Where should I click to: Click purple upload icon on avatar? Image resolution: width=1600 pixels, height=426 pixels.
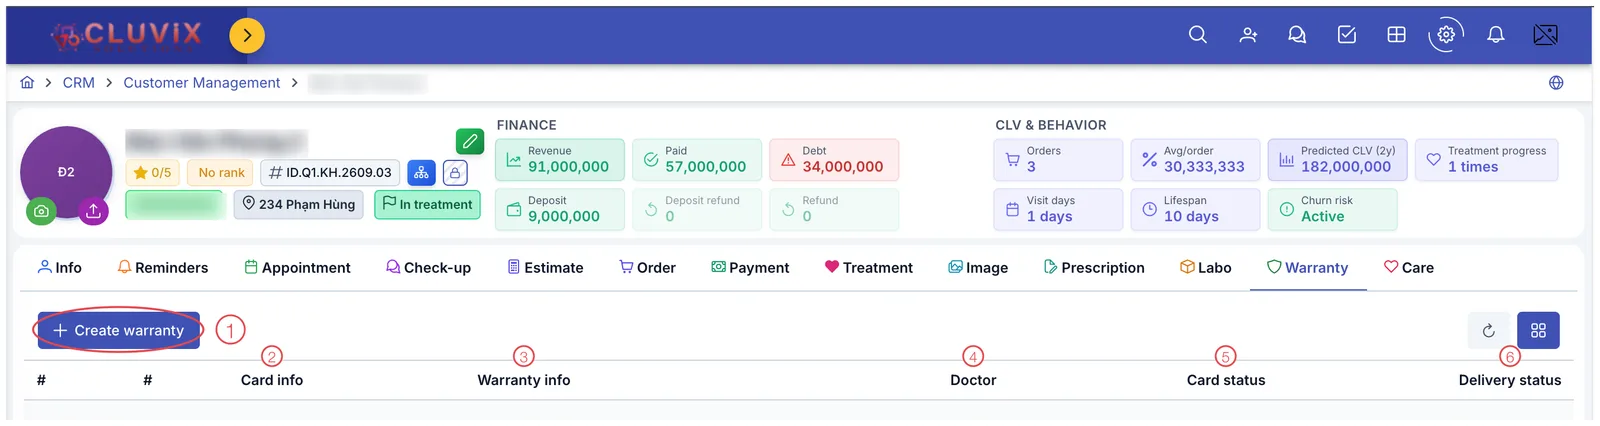tap(93, 211)
